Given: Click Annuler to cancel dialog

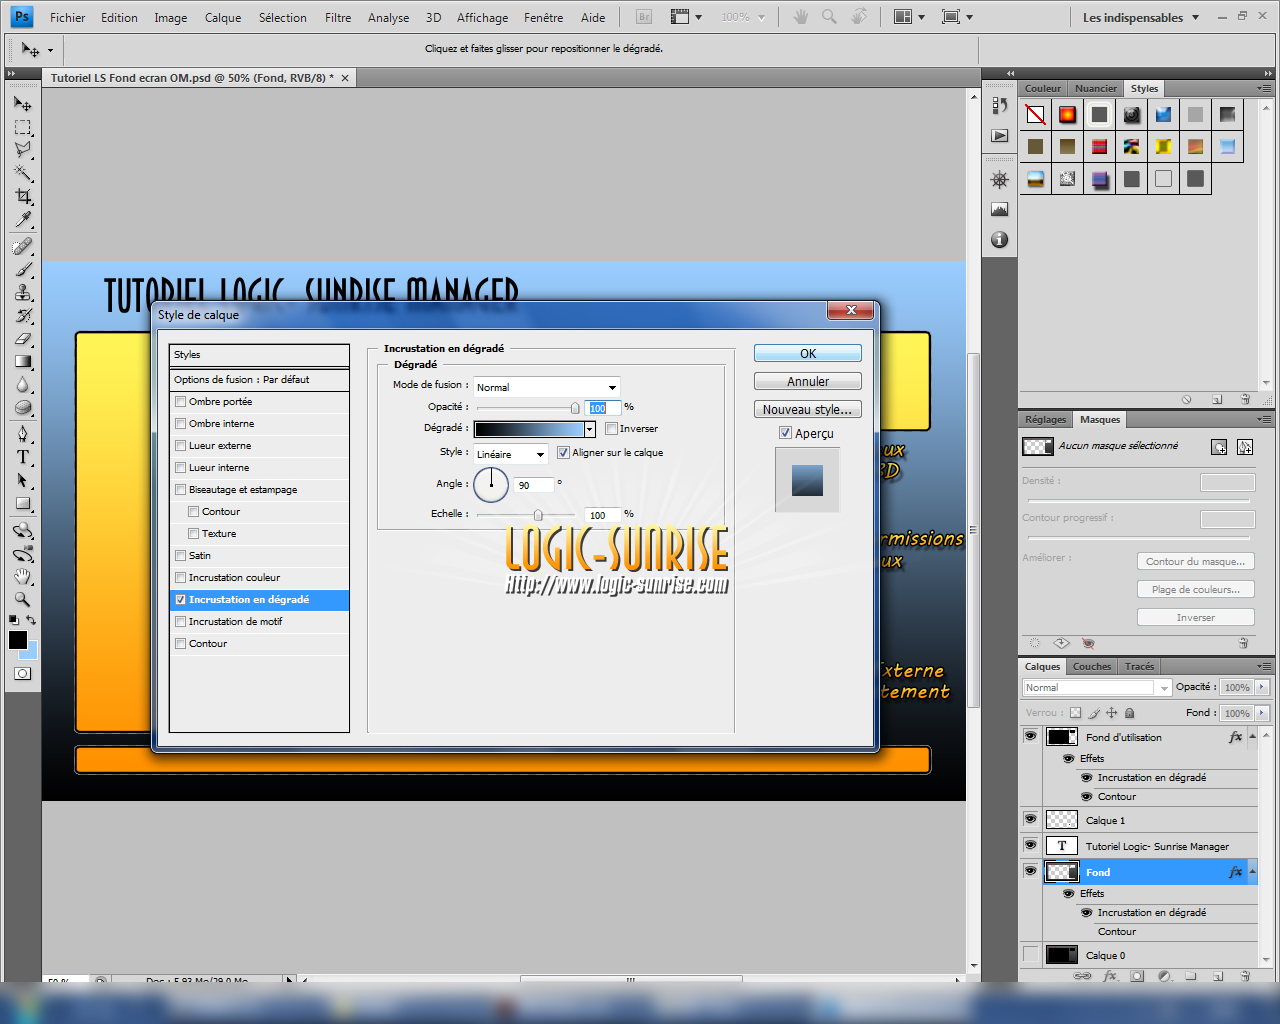Looking at the screenshot, I should point(807,381).
